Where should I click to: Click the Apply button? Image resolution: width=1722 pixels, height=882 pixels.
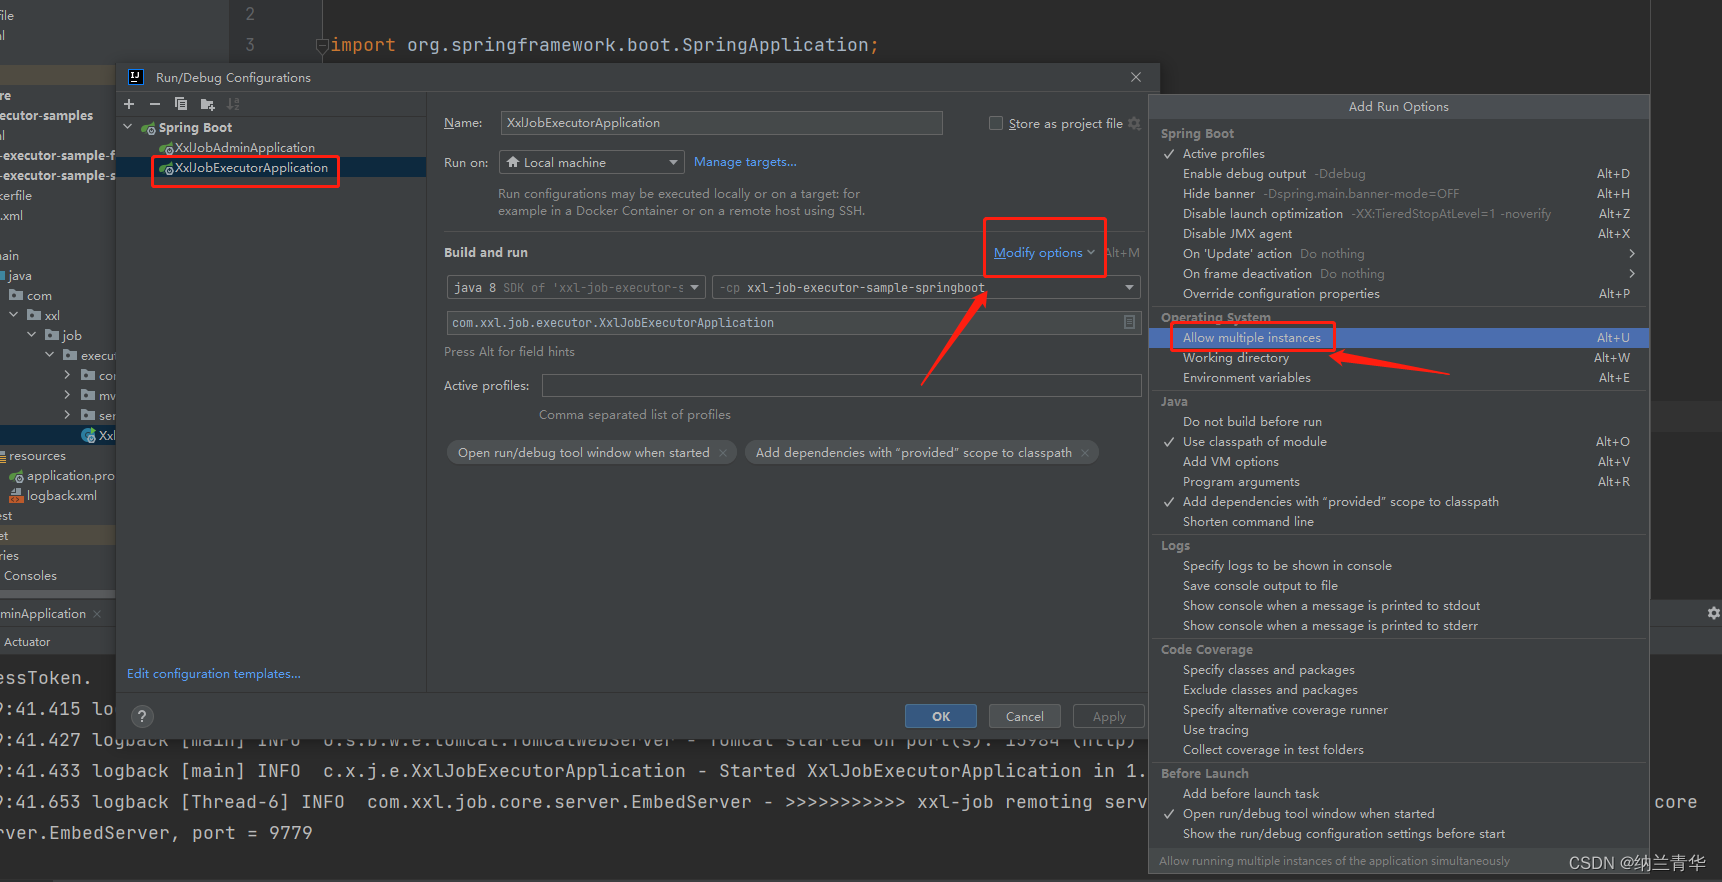tap(1109, 716)
